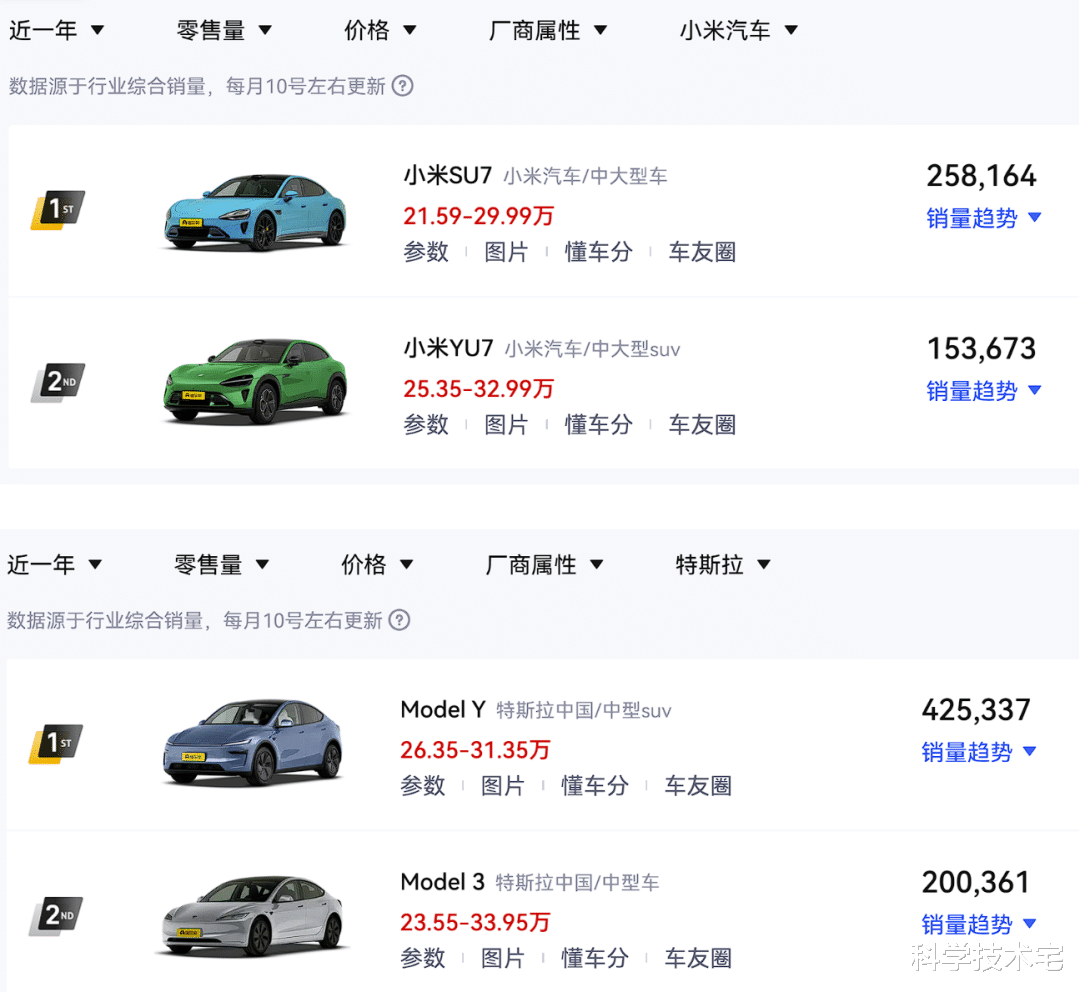
Task: Open 懂车分 for Model 3
Action: pos(595,958)
